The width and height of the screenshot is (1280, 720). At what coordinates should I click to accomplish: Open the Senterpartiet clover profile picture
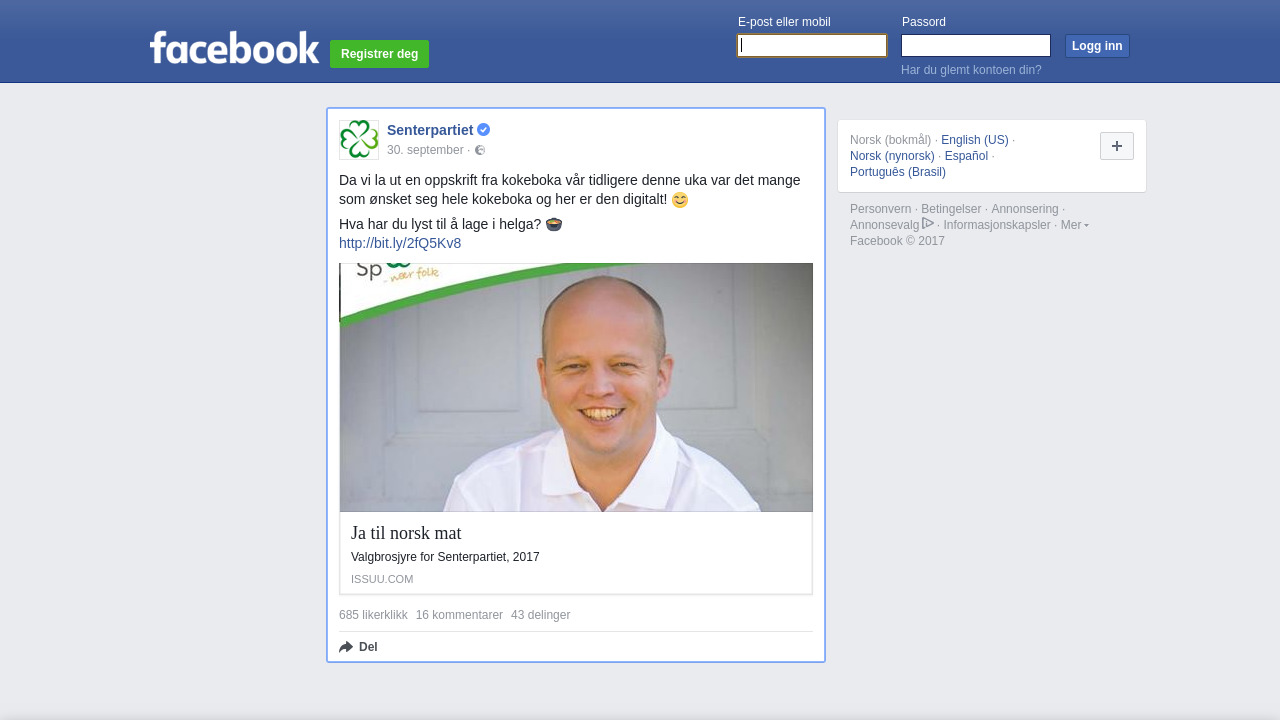(x=359, y=140)
